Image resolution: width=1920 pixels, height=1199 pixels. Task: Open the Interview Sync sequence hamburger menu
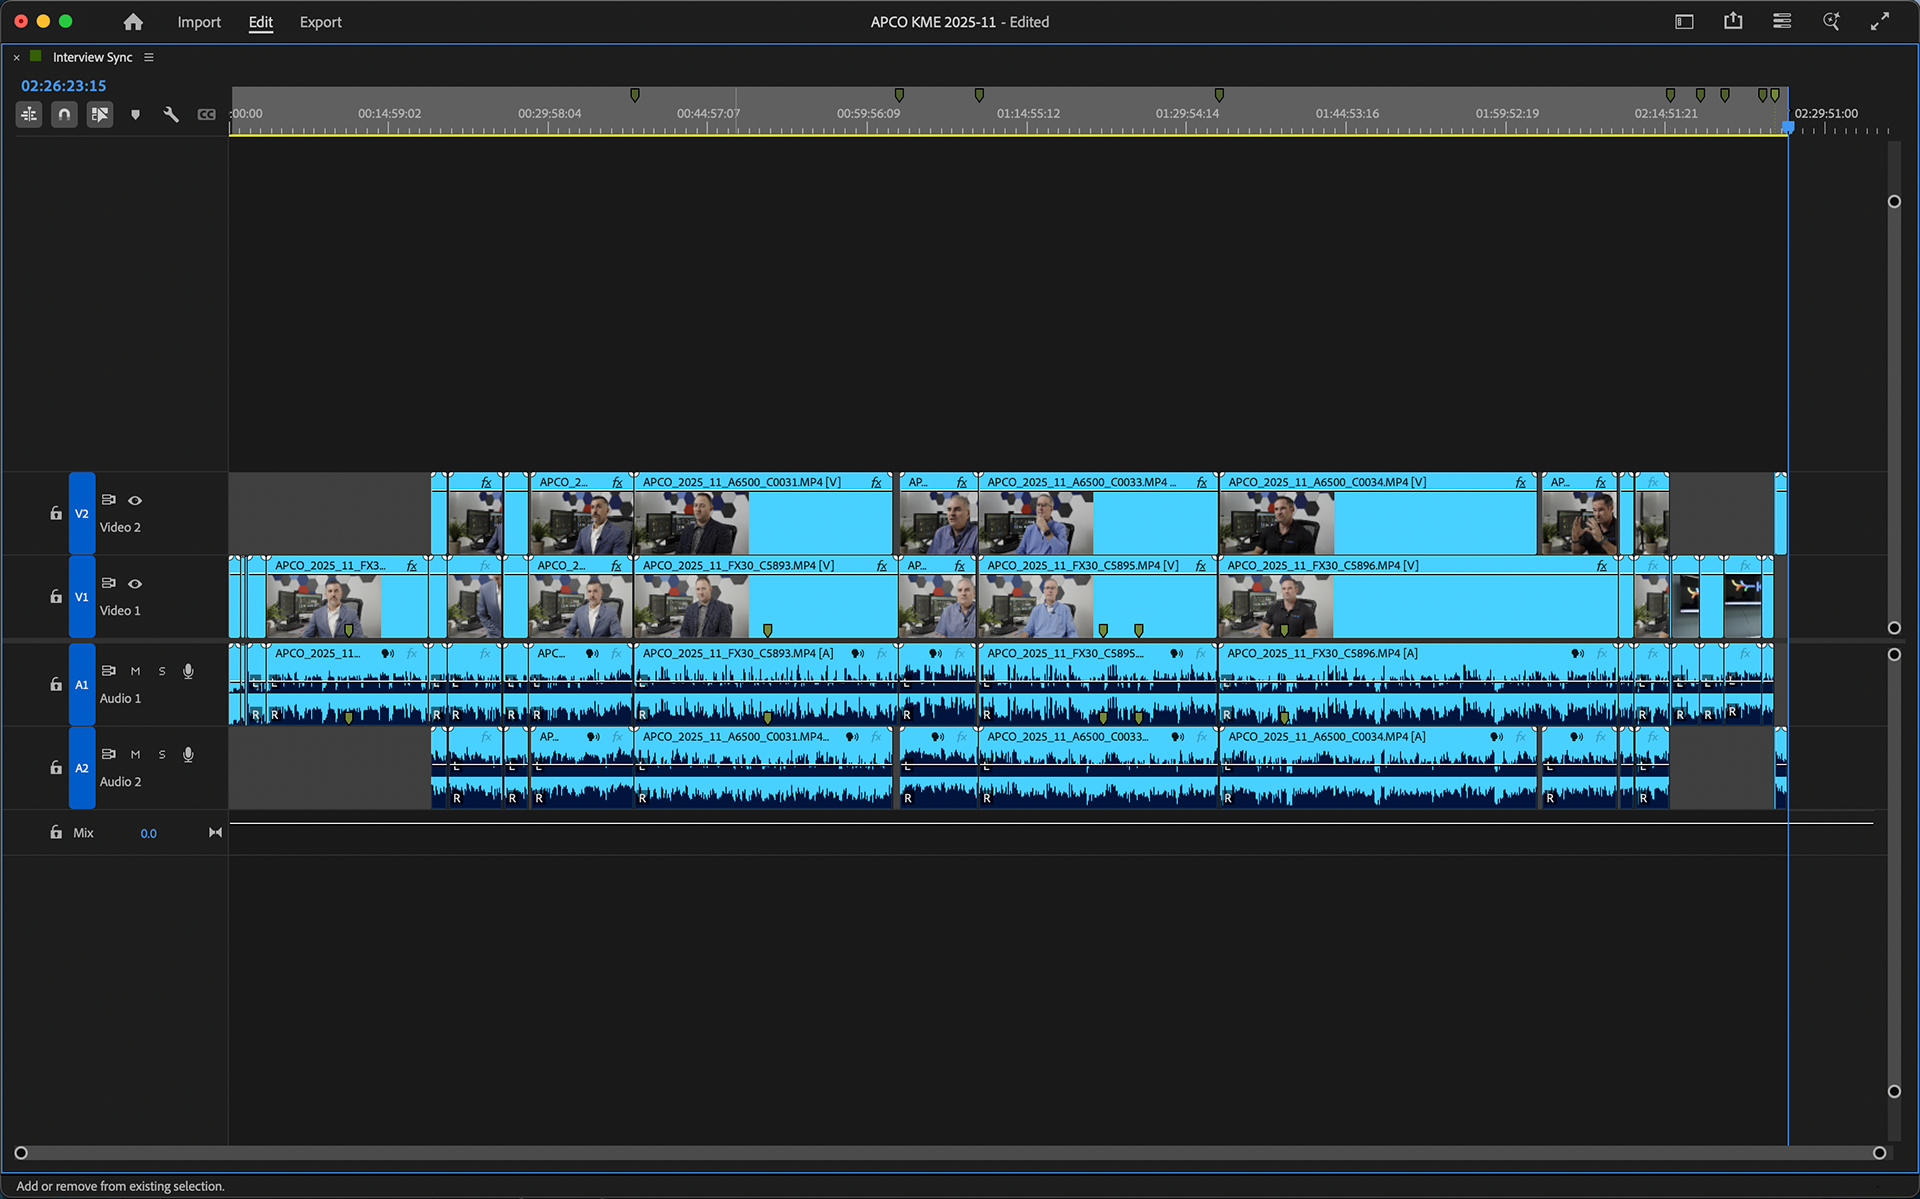[x=148, y=57]
